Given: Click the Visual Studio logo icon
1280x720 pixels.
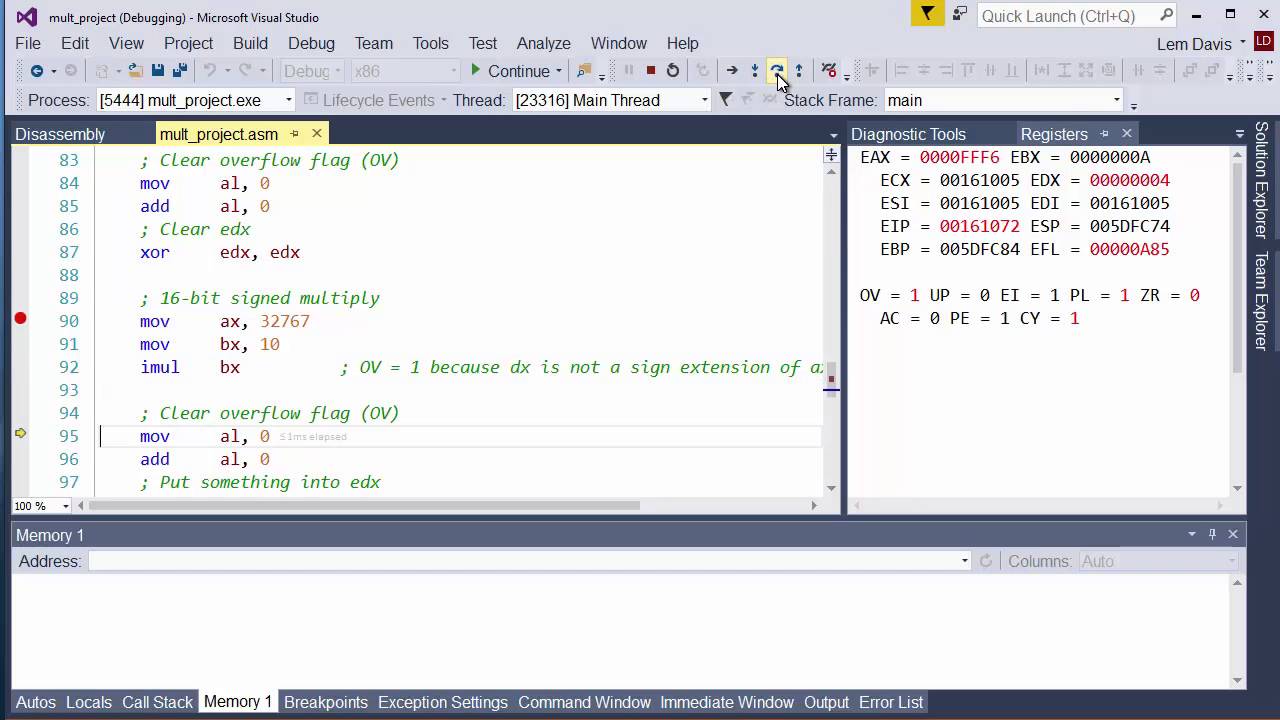Looking at the screenshot, I should [x=27, y=17].
